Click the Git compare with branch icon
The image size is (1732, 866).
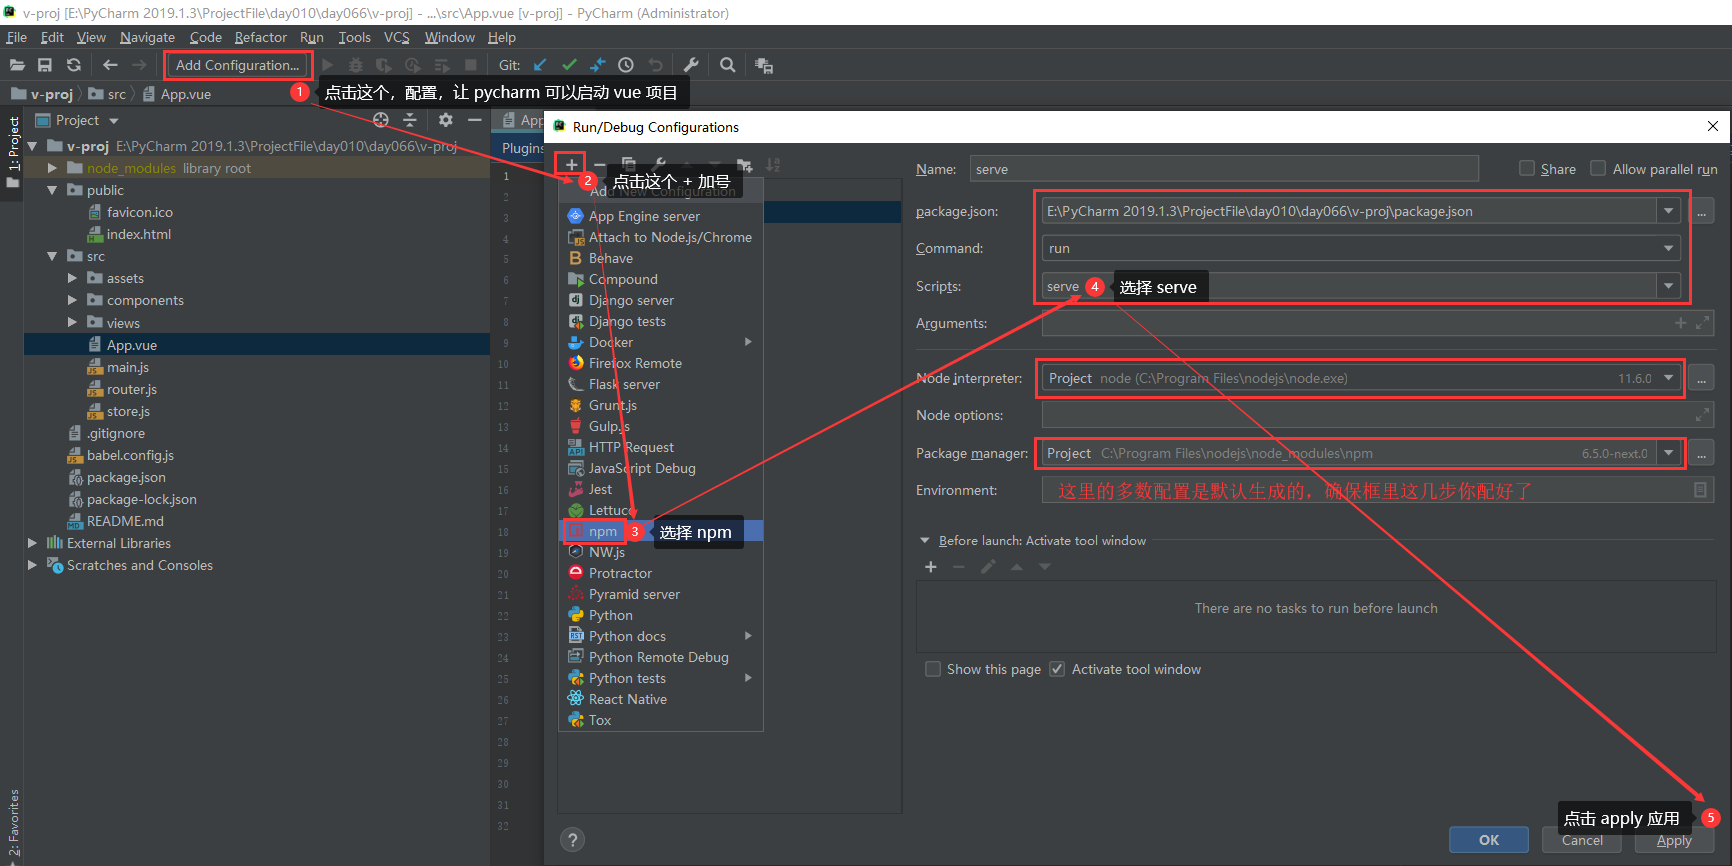point(597,65)
